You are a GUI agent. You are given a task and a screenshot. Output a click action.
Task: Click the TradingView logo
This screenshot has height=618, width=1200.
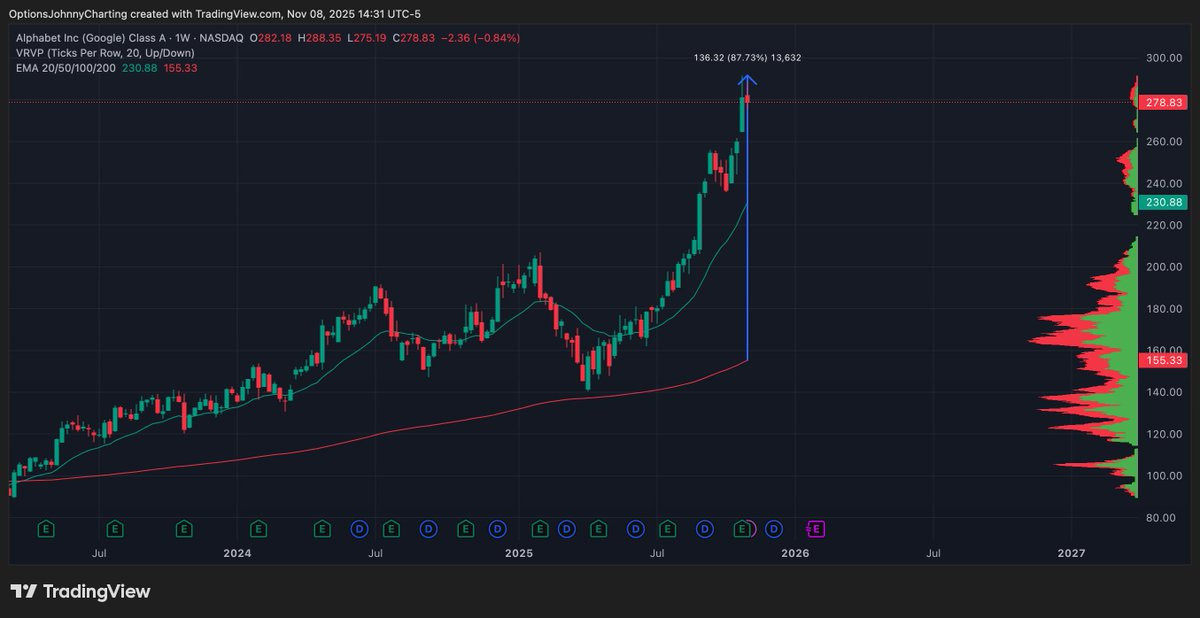[80, 591]
